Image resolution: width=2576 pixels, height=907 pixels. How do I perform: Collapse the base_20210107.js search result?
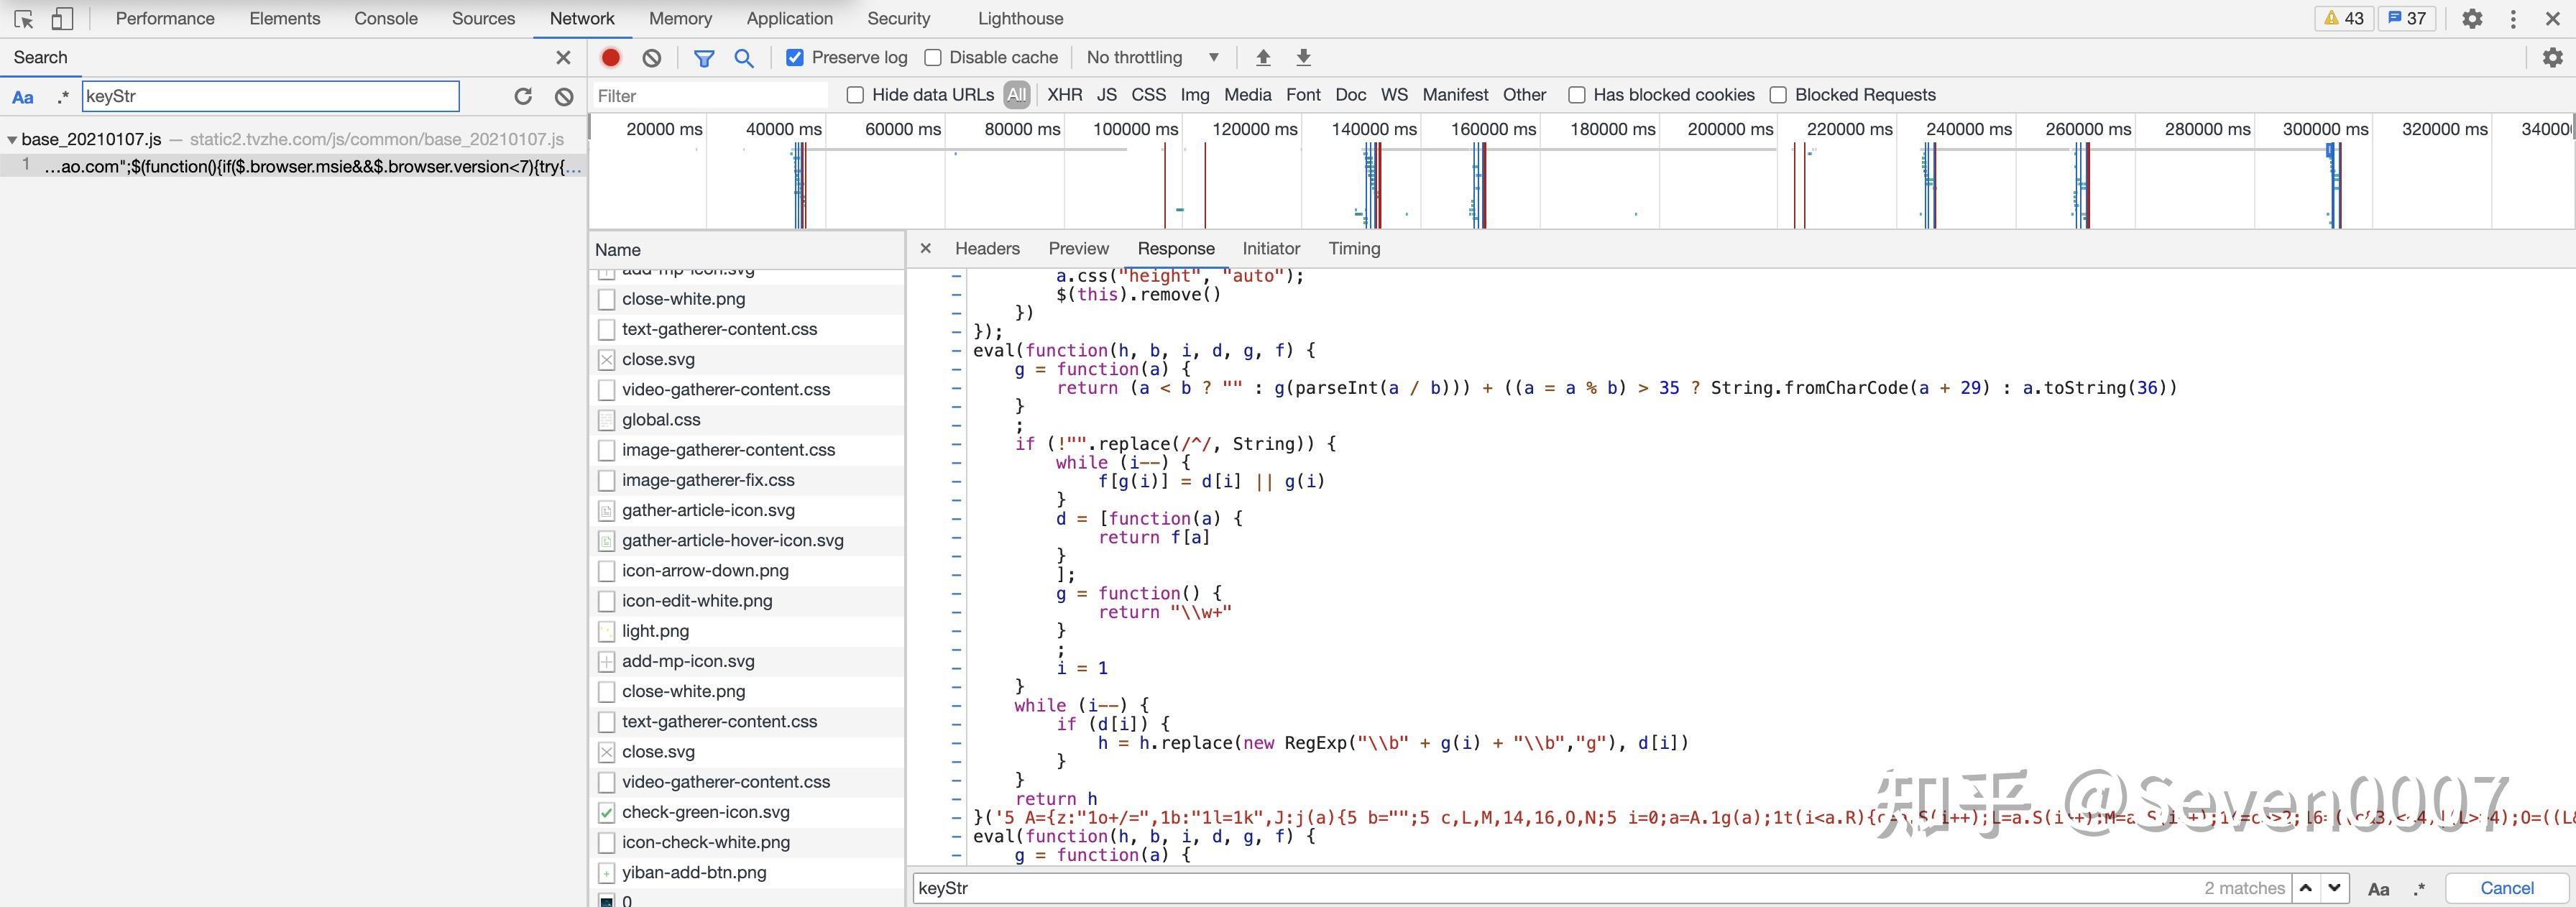(12, 140)
